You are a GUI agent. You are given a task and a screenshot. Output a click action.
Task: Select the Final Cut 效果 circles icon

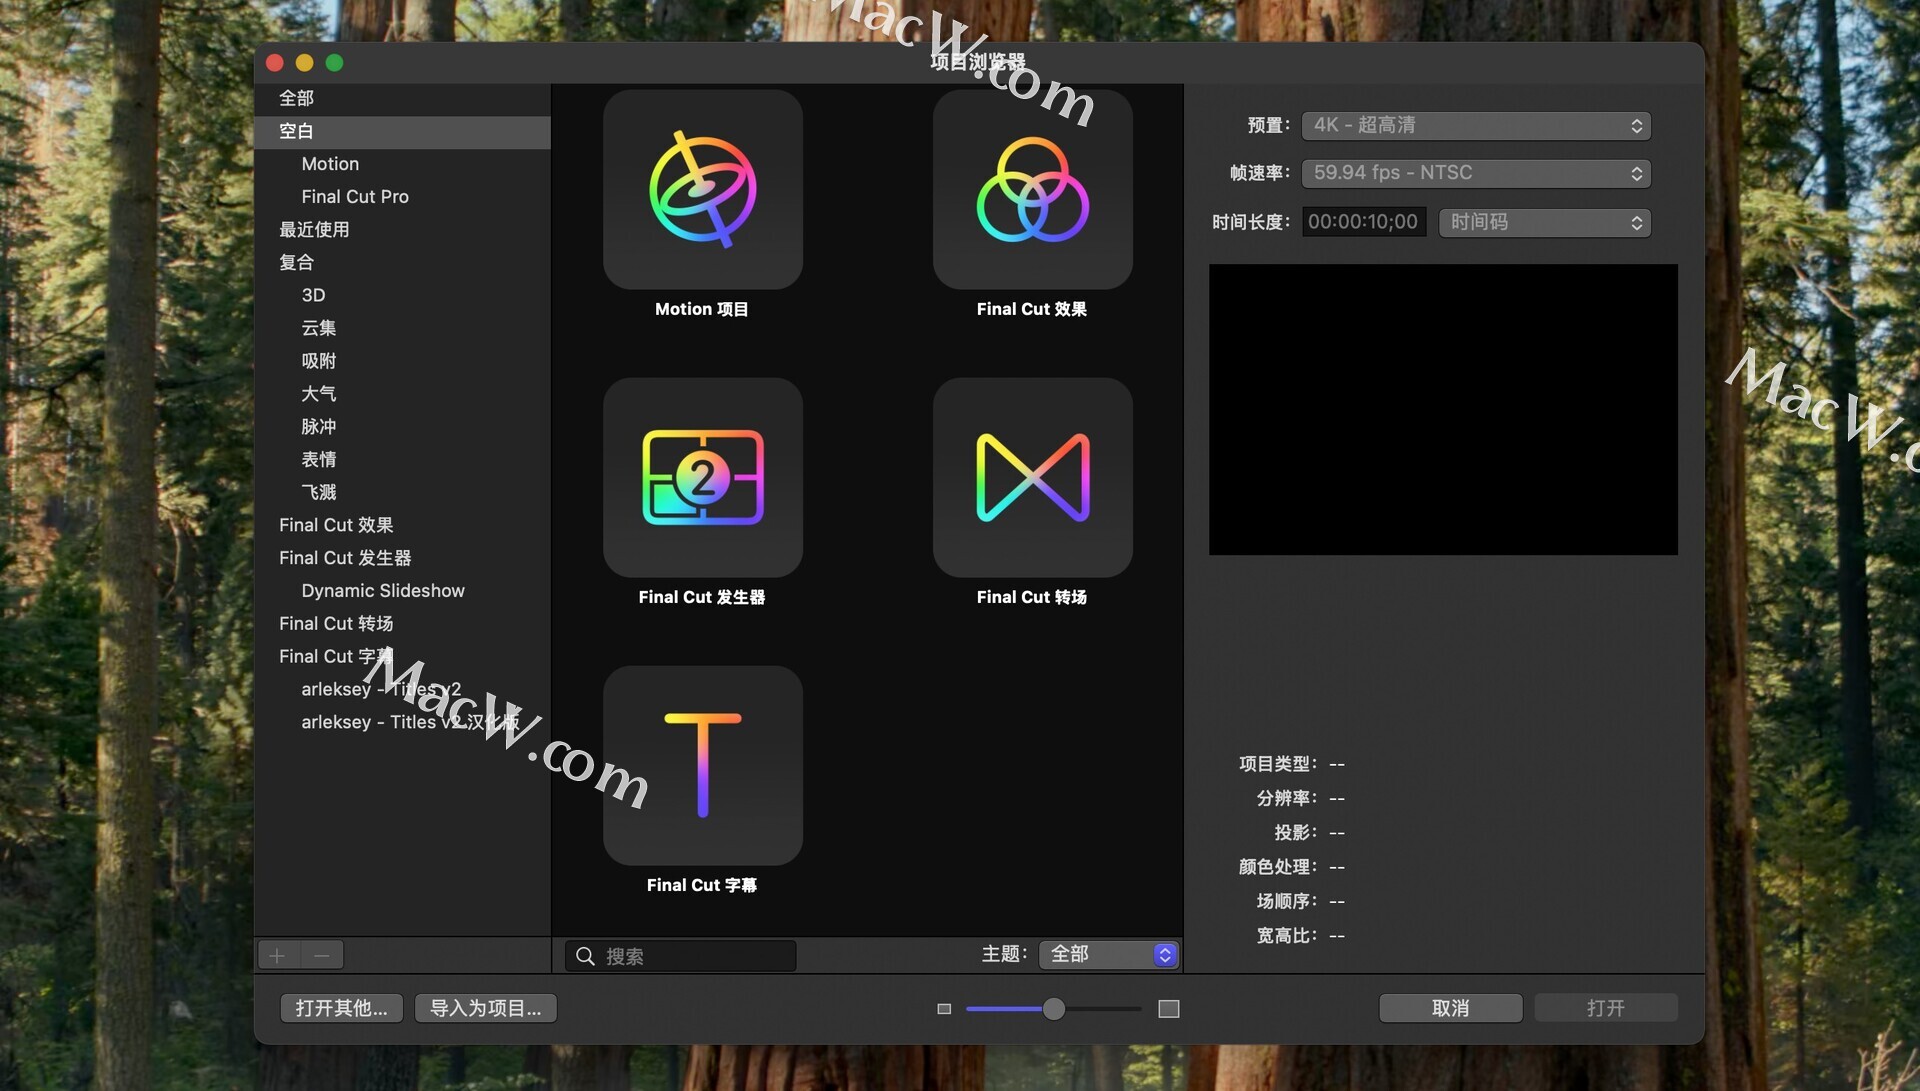tap(1032, 190)
